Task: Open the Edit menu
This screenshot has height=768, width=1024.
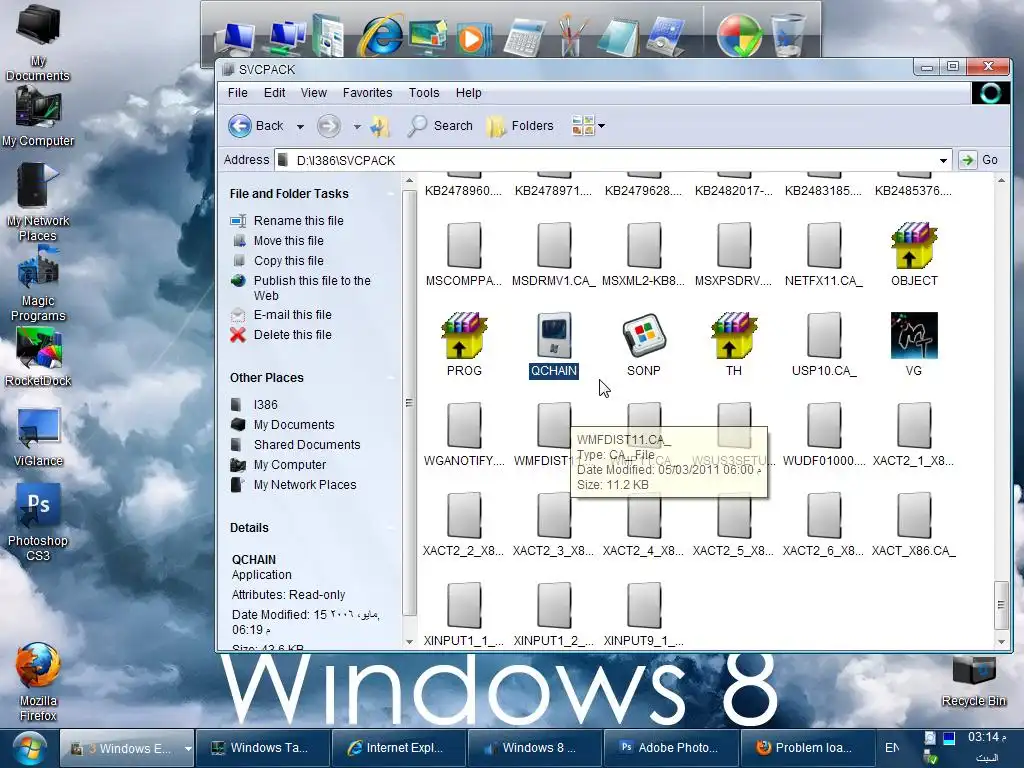Action: coord(274,93)
